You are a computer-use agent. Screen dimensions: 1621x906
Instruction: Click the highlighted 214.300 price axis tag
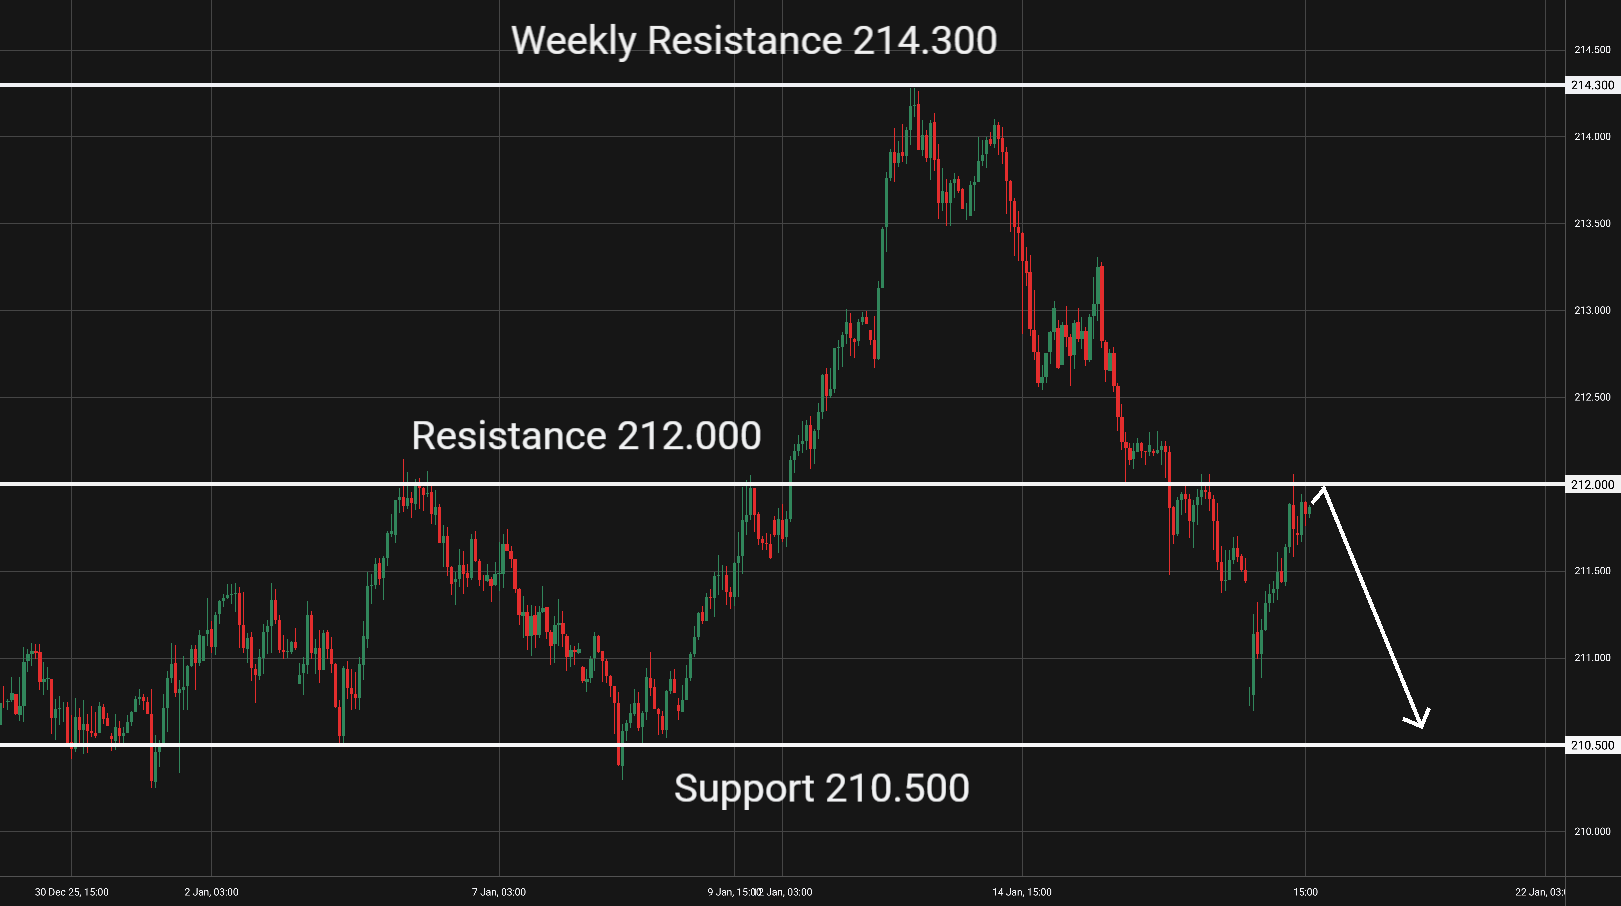[1592, 85]
